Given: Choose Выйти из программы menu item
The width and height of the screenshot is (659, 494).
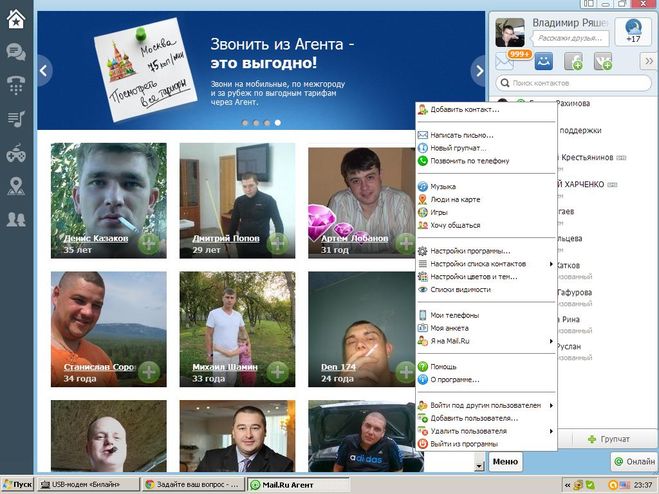Looking at the screenshot, I should 486,444.
